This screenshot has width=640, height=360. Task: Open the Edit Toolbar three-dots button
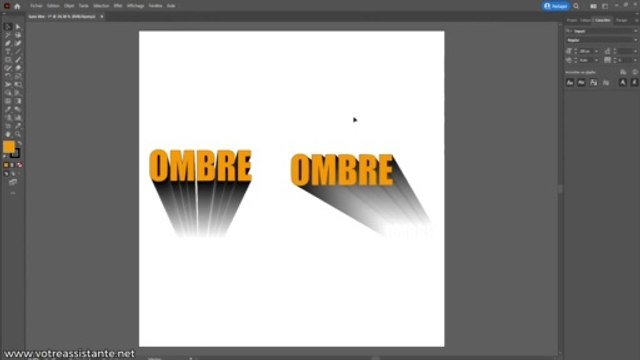click(13, 193)
